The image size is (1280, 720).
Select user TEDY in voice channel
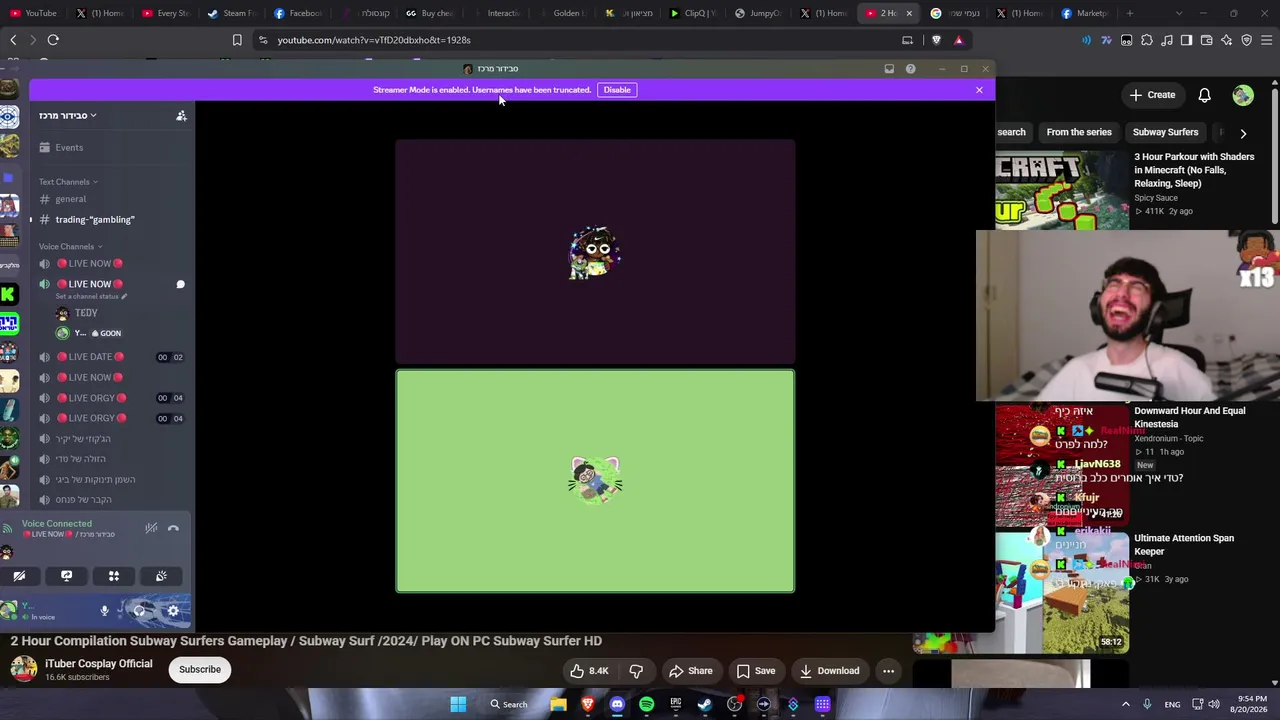click(85, 313)
